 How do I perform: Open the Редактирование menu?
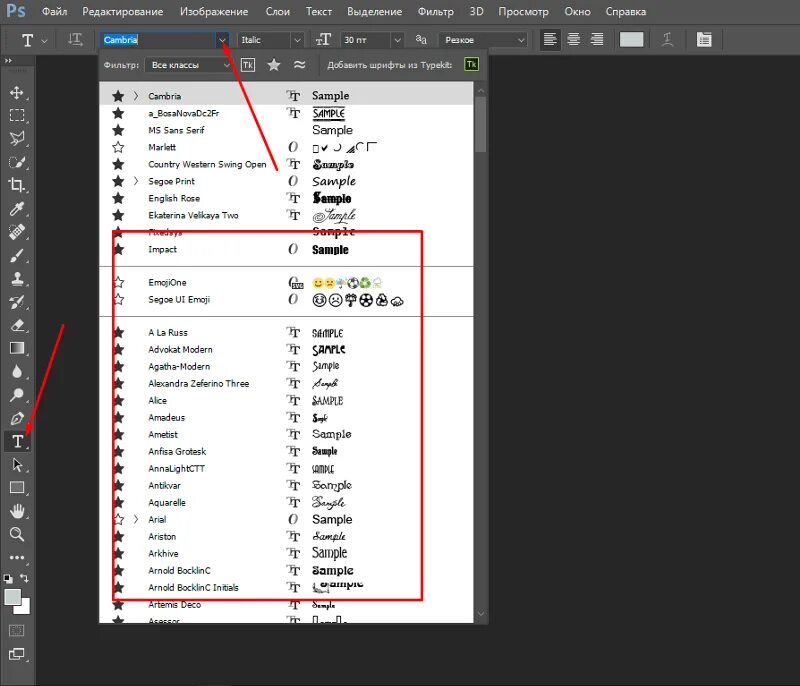click(122, 11)
